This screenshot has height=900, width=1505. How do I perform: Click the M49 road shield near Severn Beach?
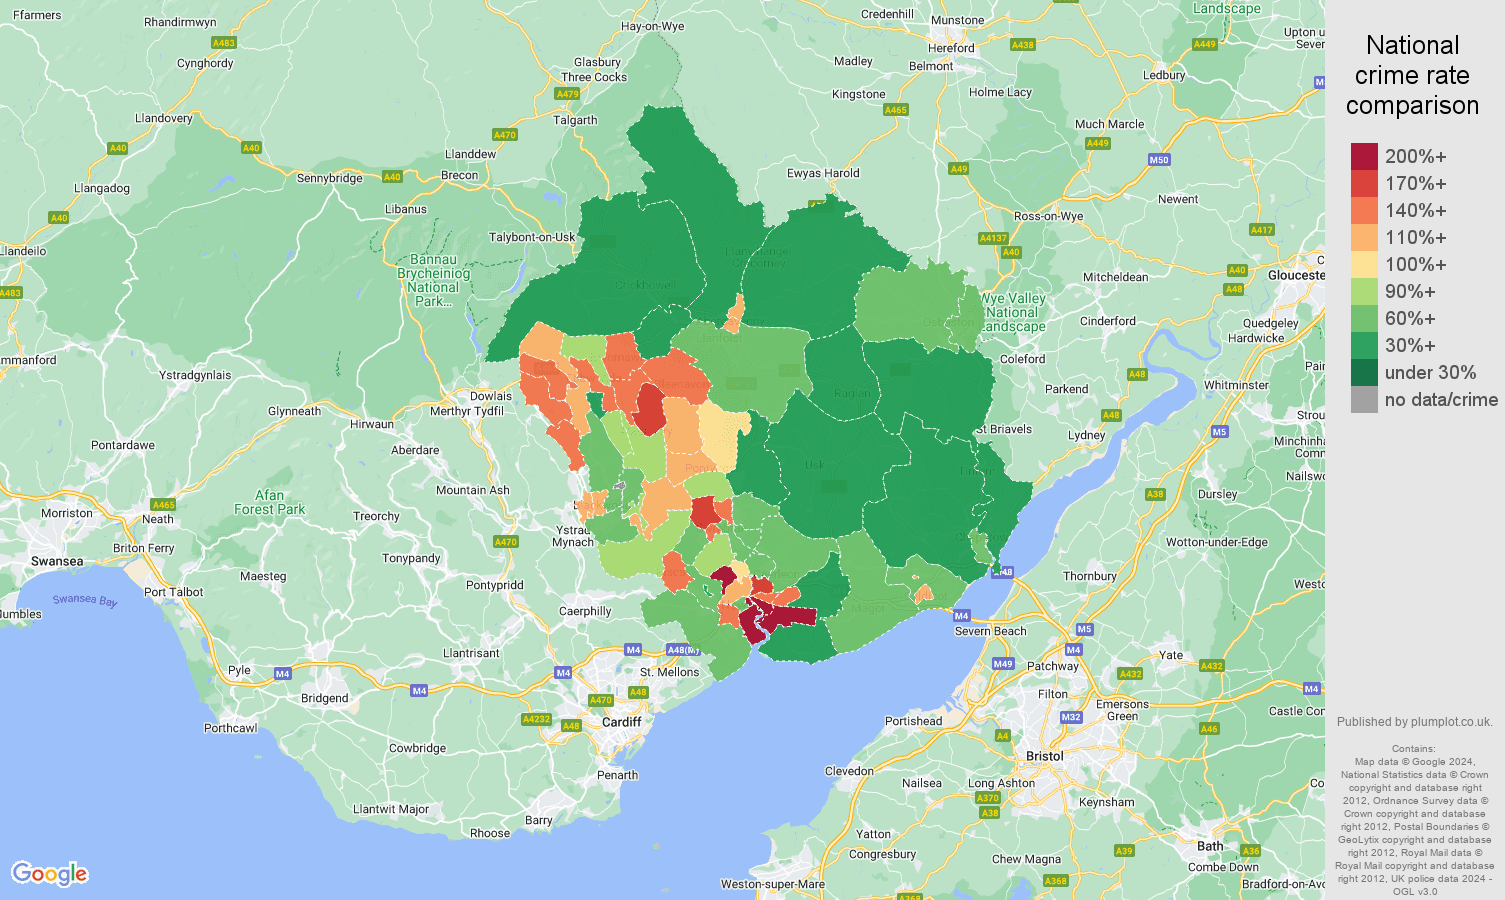(x=1003, y=664)
